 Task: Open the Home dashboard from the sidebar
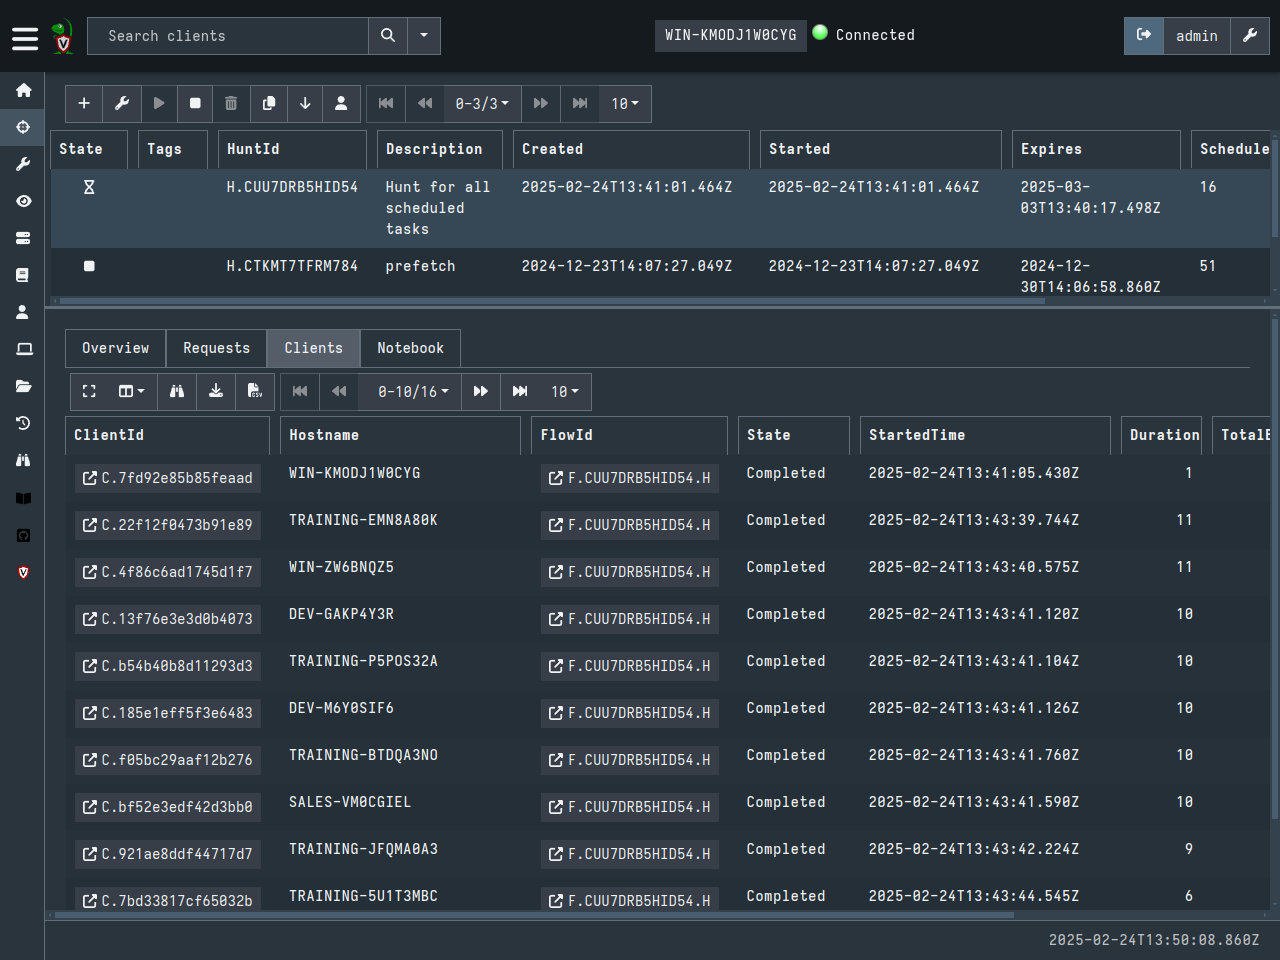(x=23, y=90)
